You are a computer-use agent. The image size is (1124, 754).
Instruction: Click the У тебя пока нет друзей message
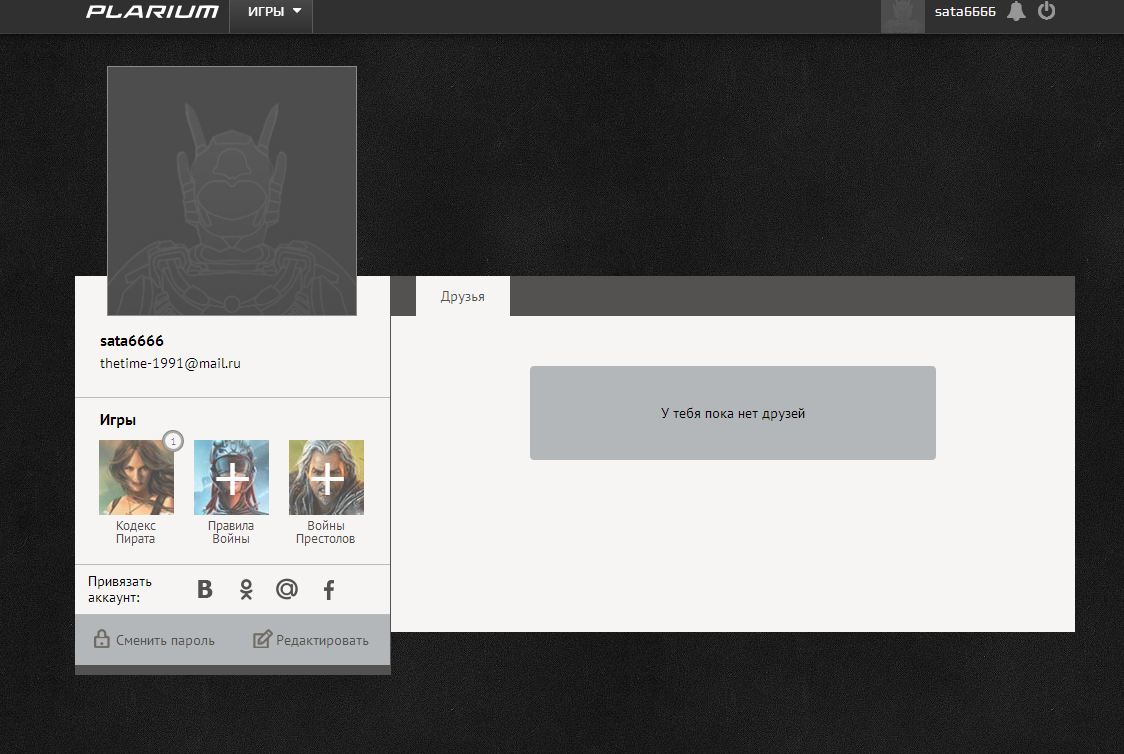click(733, 413)
